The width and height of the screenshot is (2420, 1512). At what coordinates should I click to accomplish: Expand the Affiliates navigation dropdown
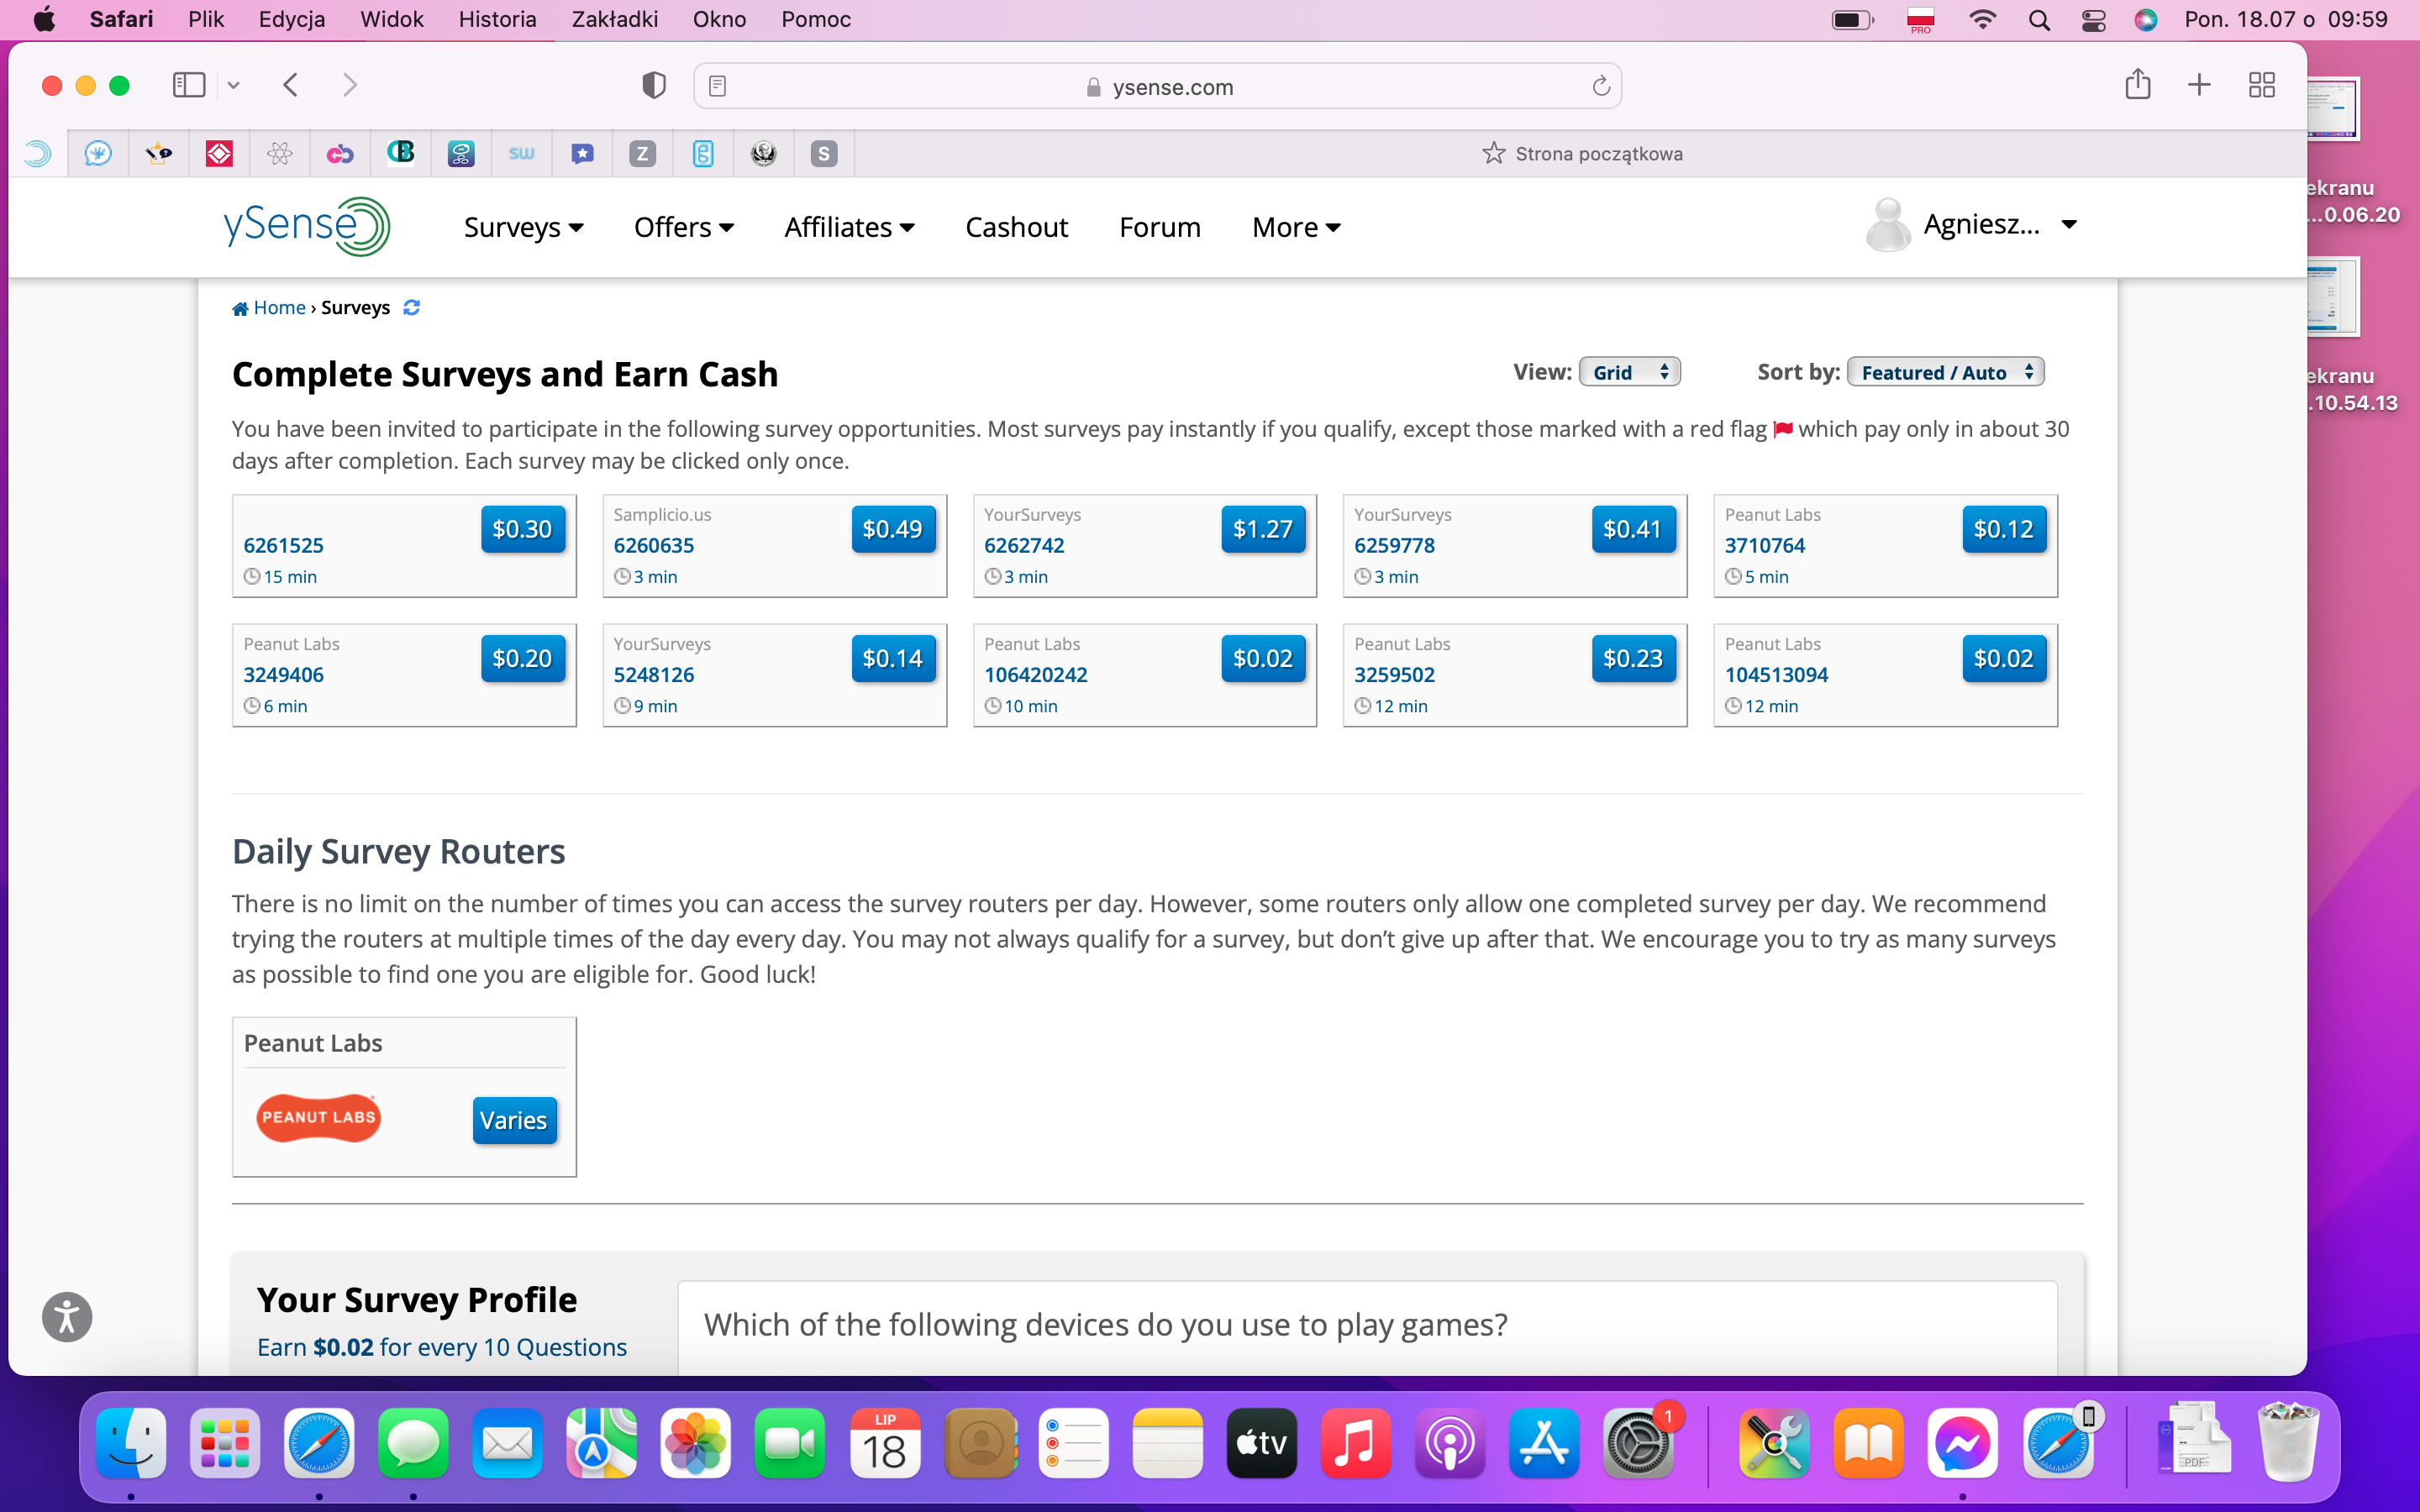click(849, 227)
